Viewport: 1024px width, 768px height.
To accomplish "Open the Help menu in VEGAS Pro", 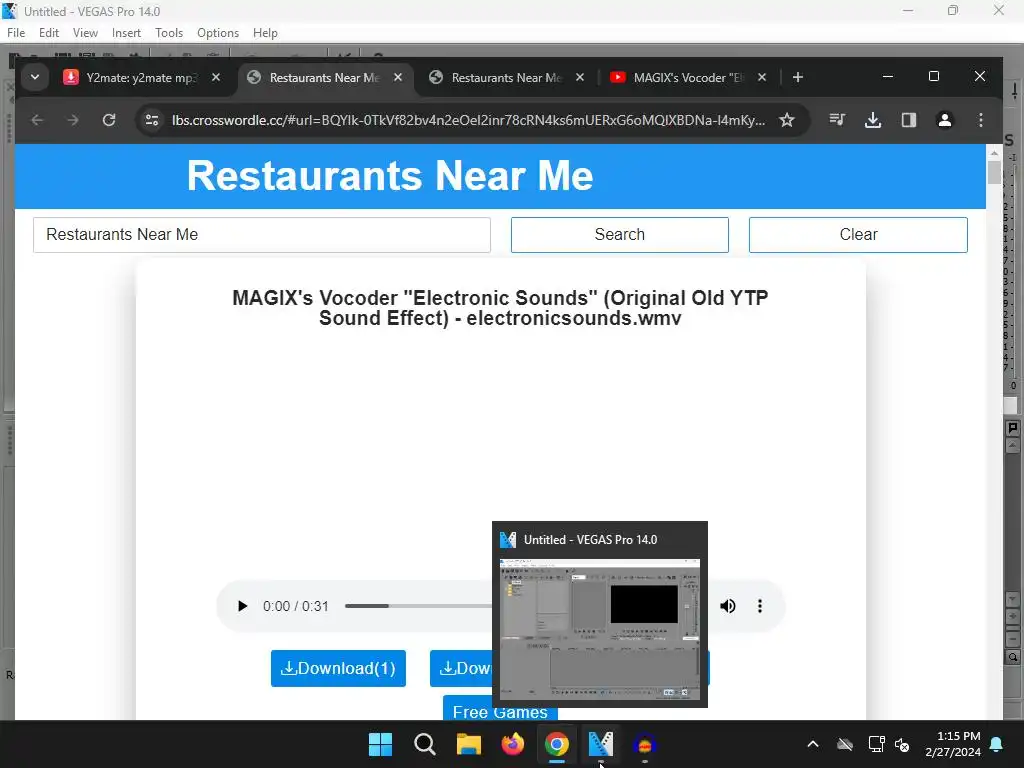I will pos(265,33).
